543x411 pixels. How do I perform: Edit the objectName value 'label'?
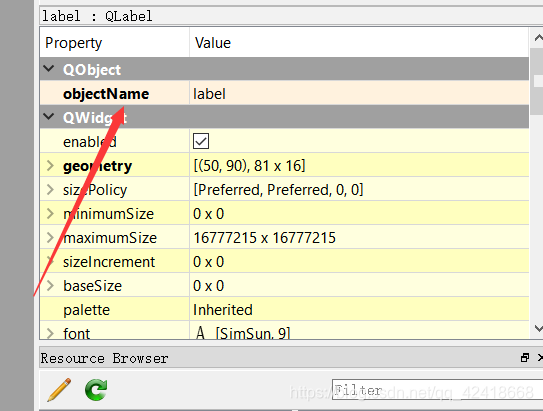[x=210, y=94]
